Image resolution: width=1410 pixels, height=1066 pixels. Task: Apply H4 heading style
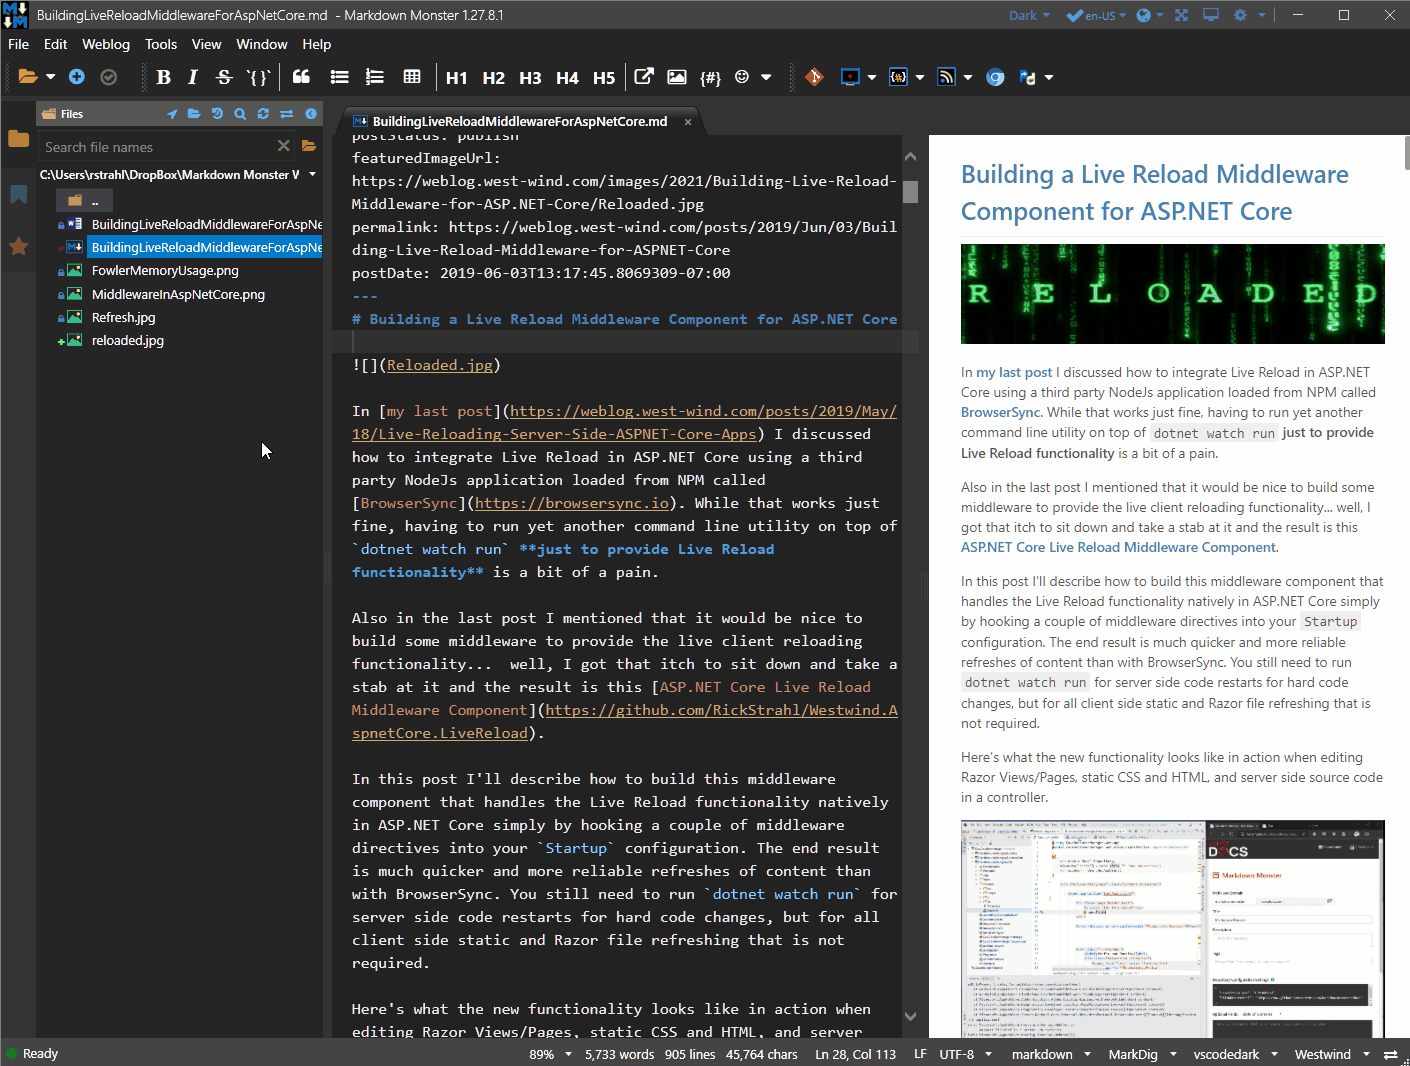(567, 78)
